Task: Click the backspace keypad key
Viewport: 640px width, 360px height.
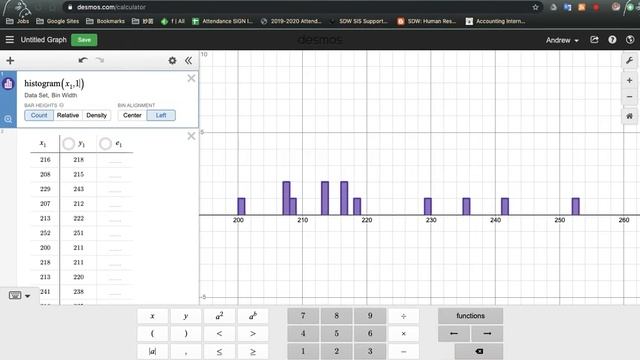Action: 479,351
